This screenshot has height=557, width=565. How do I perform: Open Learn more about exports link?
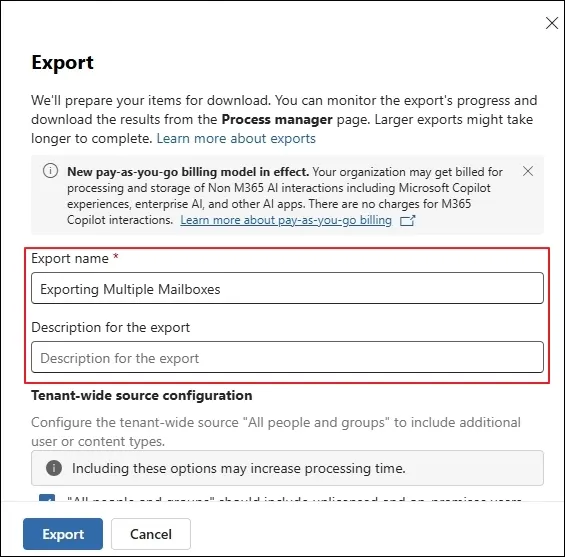(236, 138)
